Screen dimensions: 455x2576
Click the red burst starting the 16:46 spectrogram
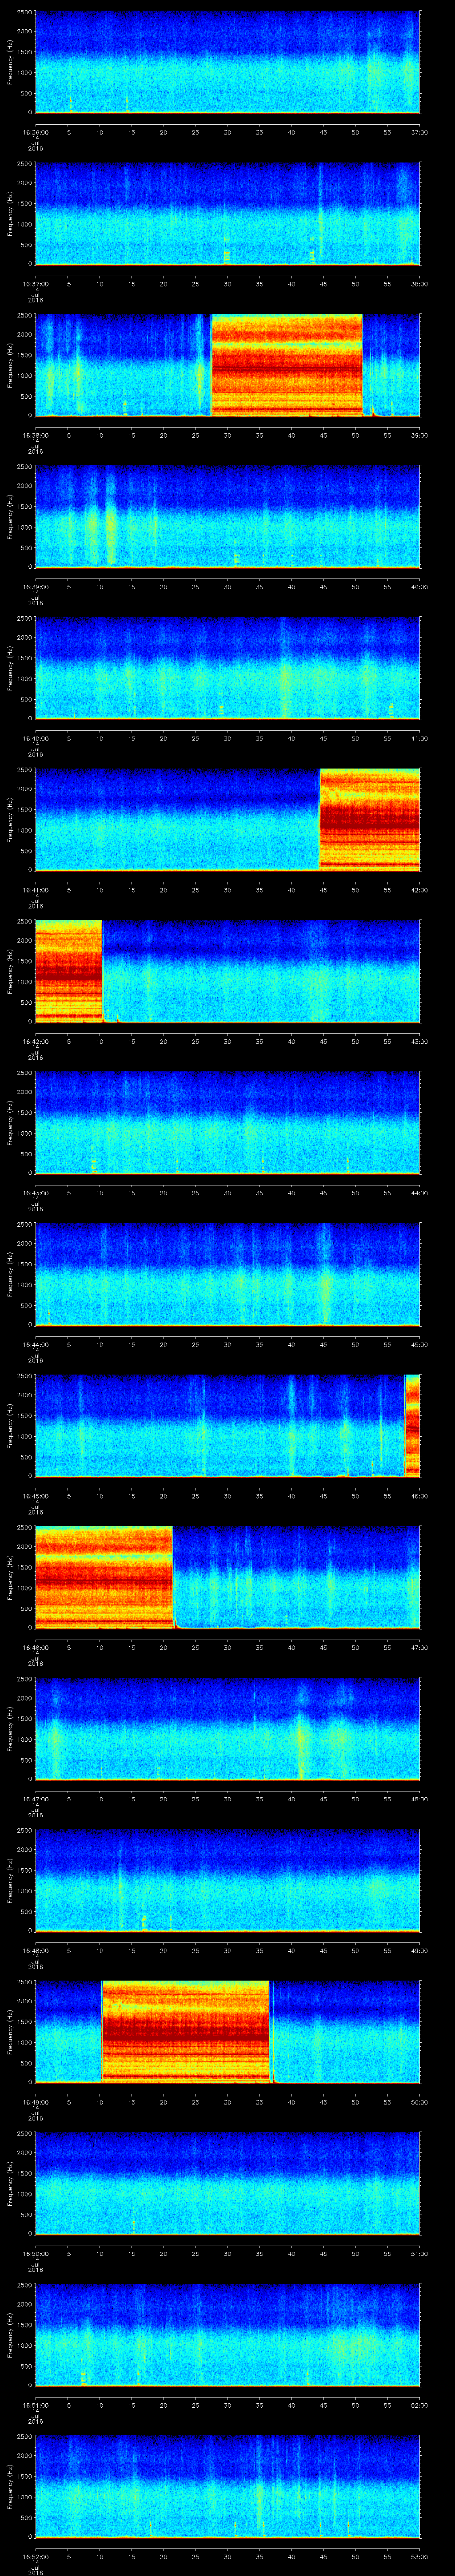tap(103, 1577)
